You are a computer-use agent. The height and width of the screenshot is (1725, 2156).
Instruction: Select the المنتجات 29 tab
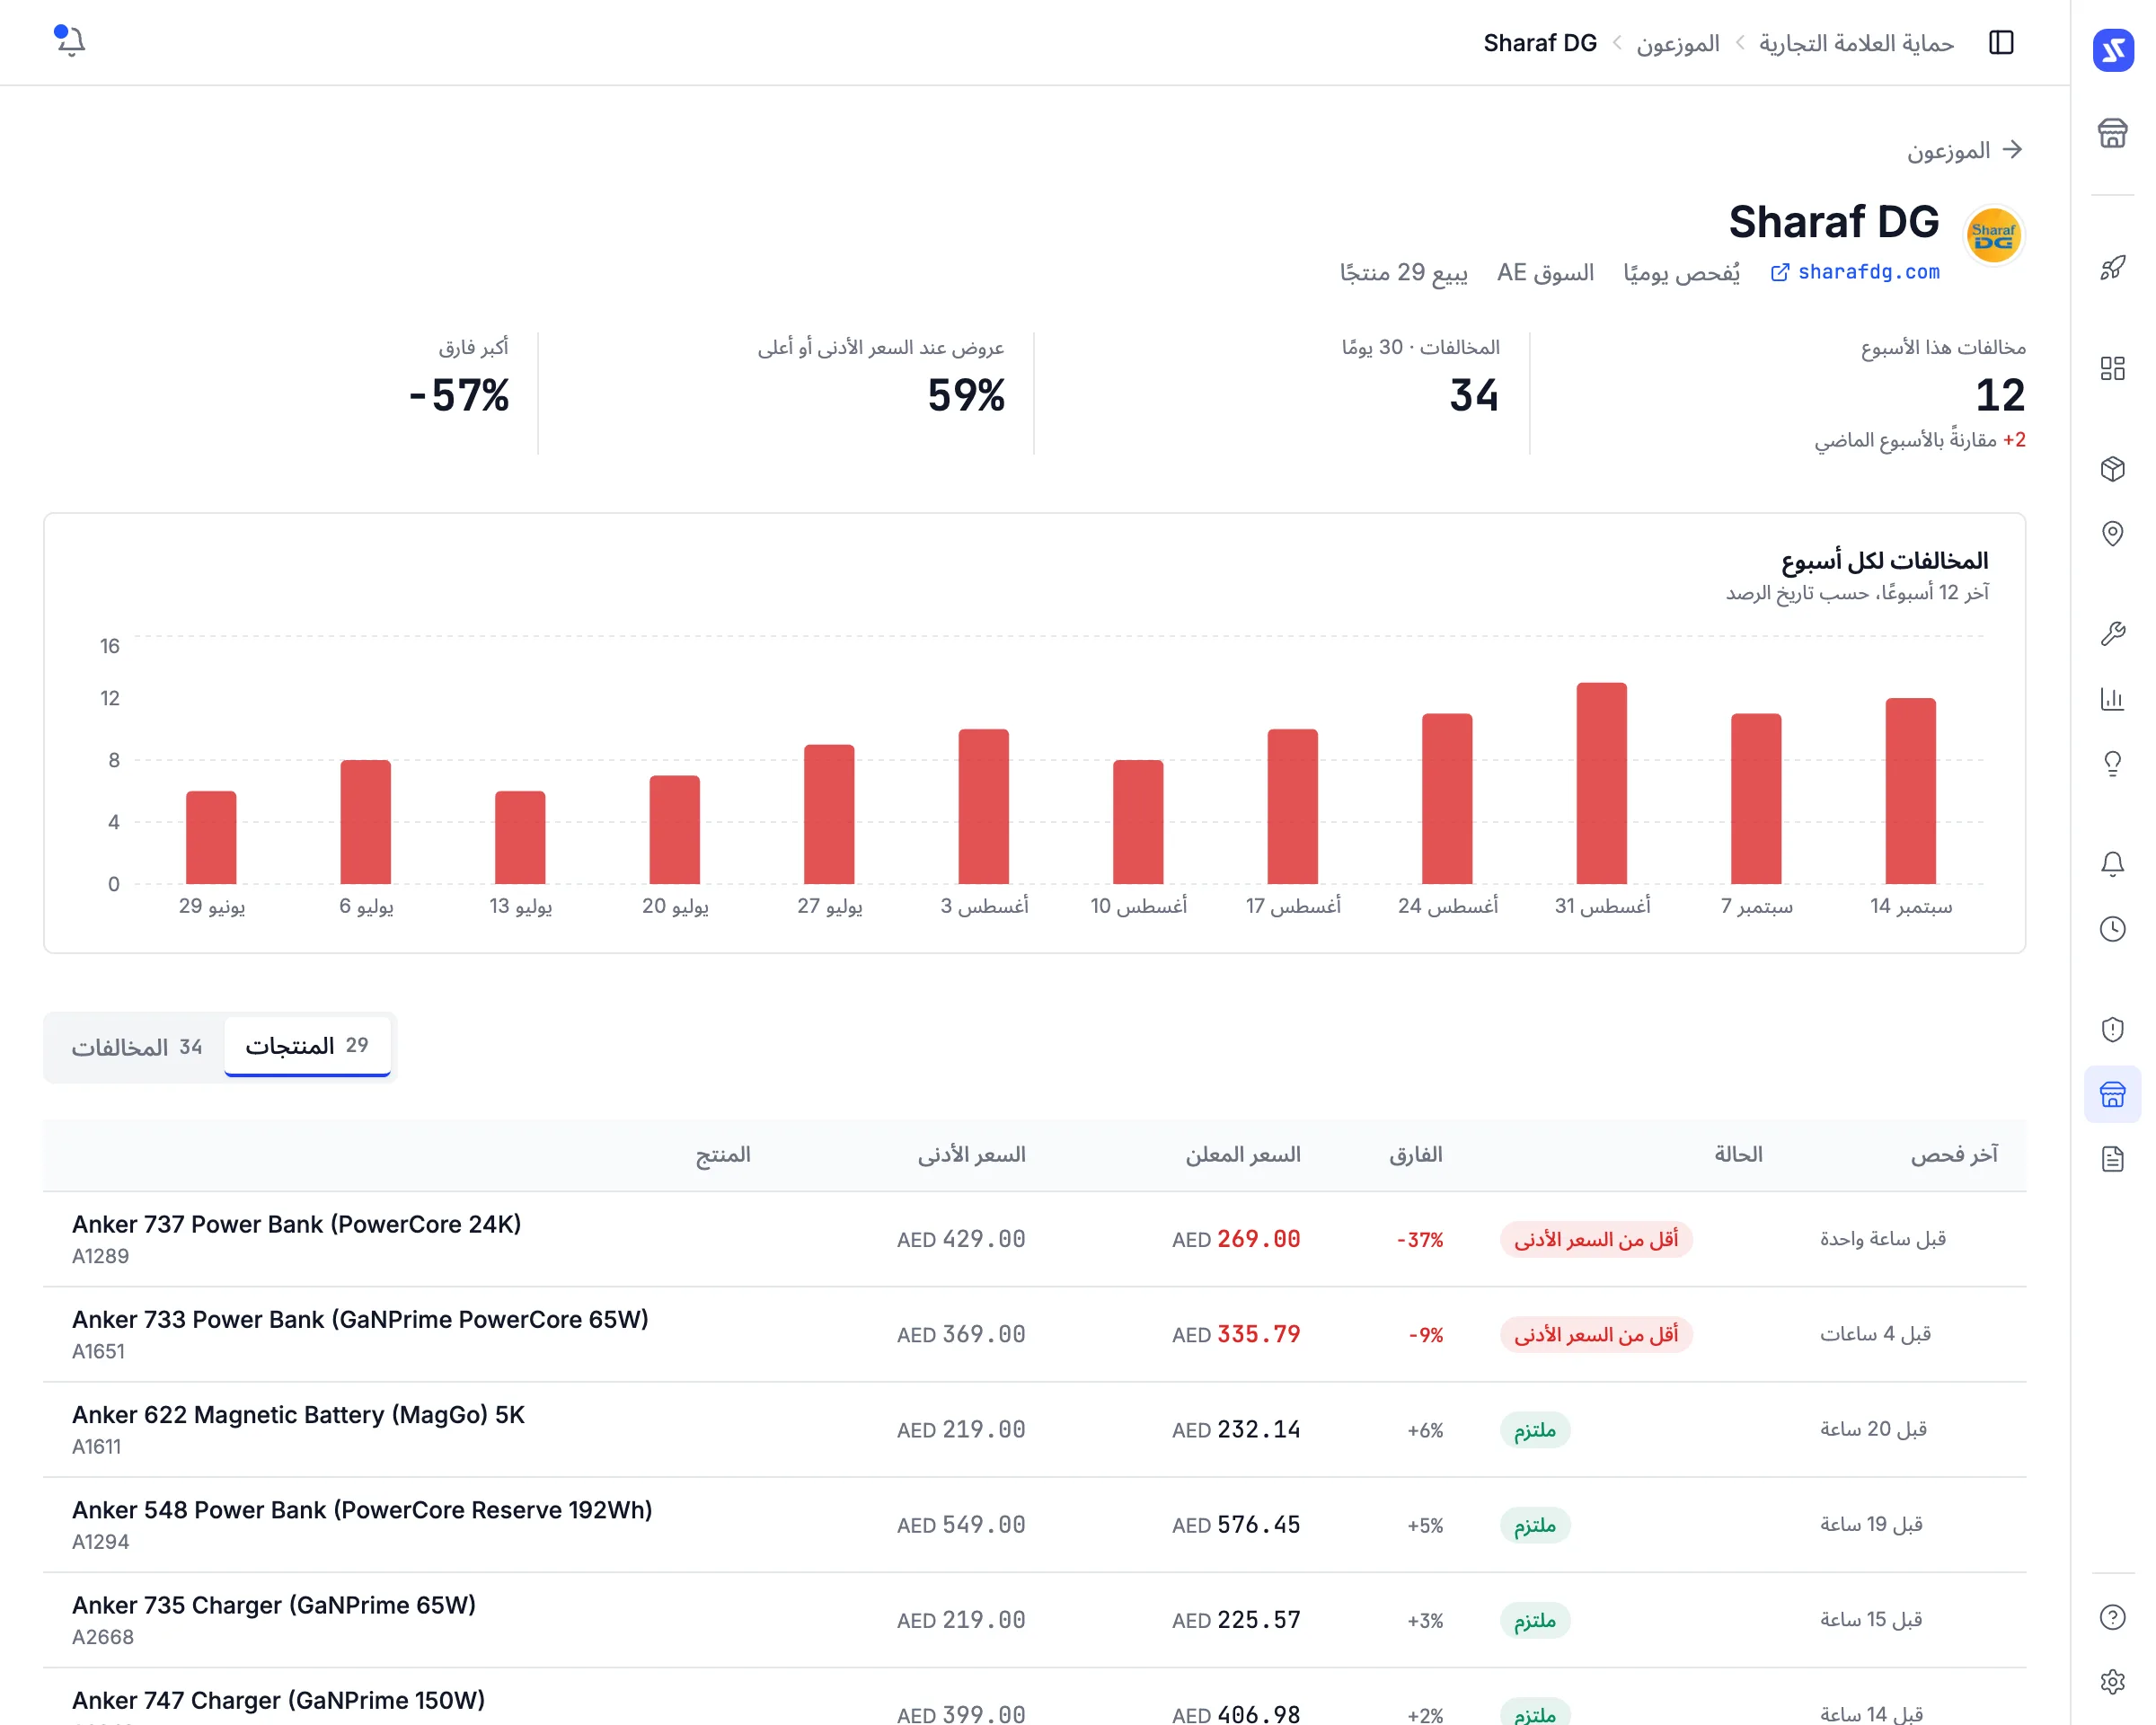pos(307,1046)
